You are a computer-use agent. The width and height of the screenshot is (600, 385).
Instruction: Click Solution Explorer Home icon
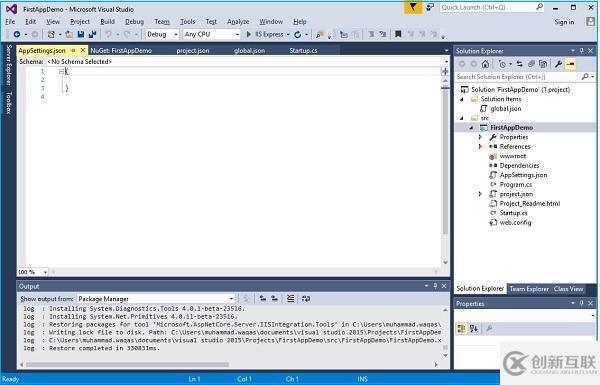(485, 64)
